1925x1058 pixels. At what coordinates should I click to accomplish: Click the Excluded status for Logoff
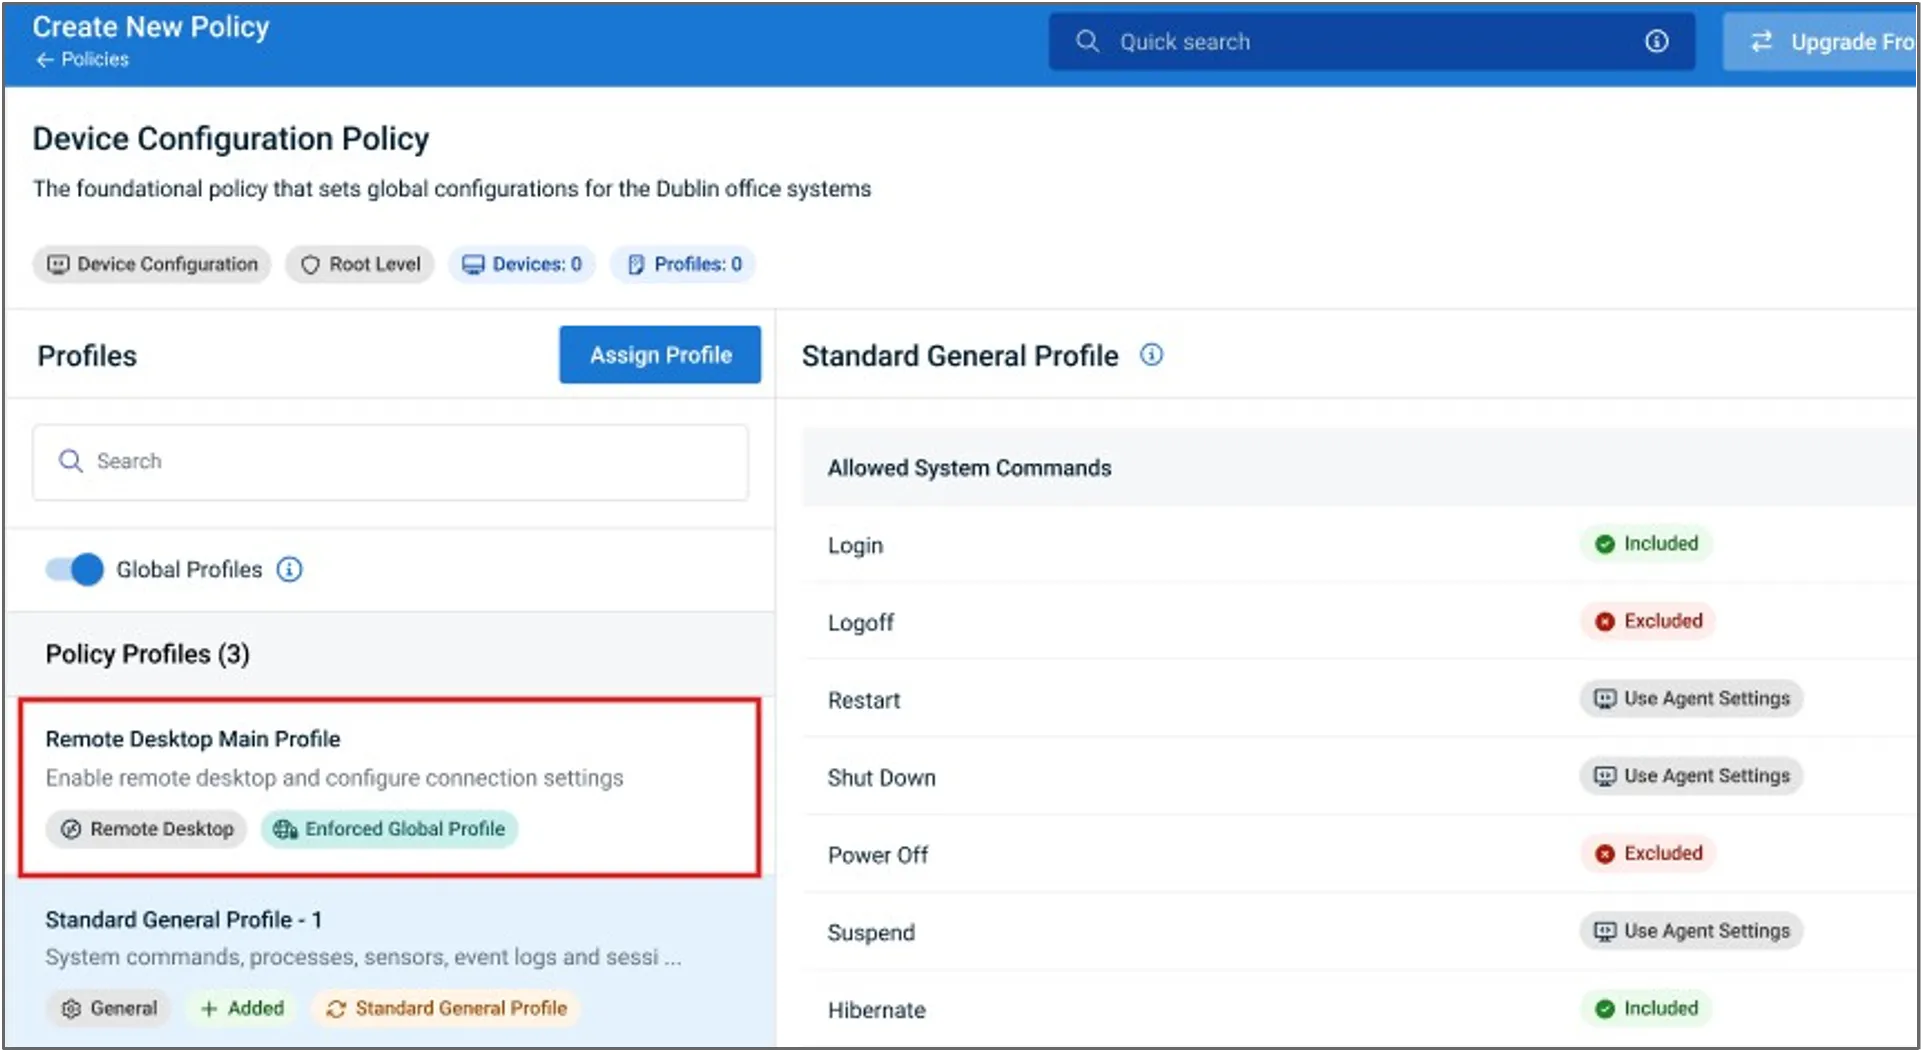(1649, 621)
